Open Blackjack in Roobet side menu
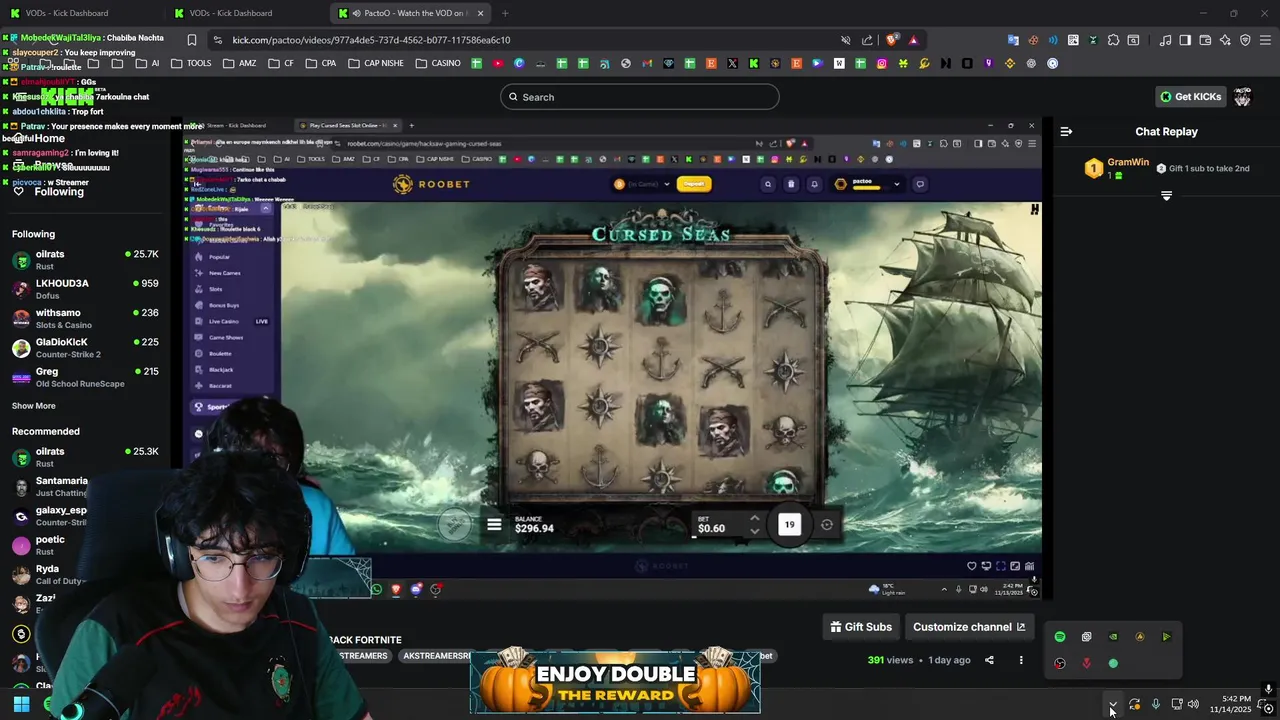1280x720 pixels. (x=220, y=370)
